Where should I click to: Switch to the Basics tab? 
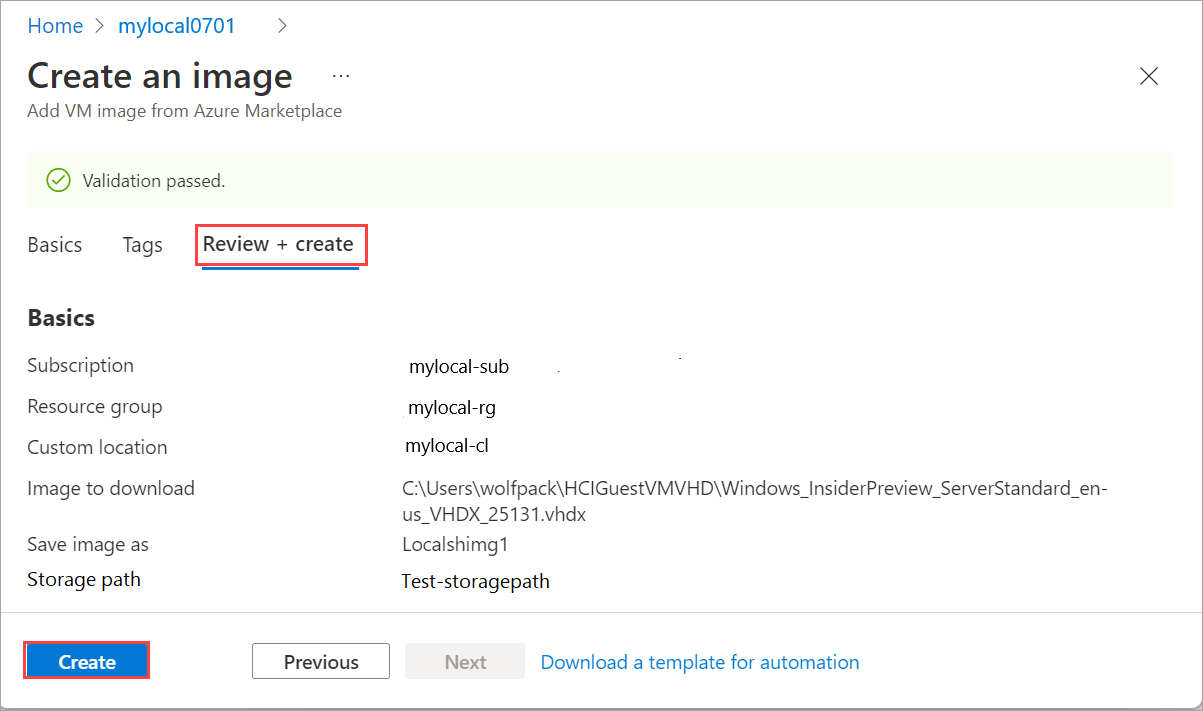[55, 245]
